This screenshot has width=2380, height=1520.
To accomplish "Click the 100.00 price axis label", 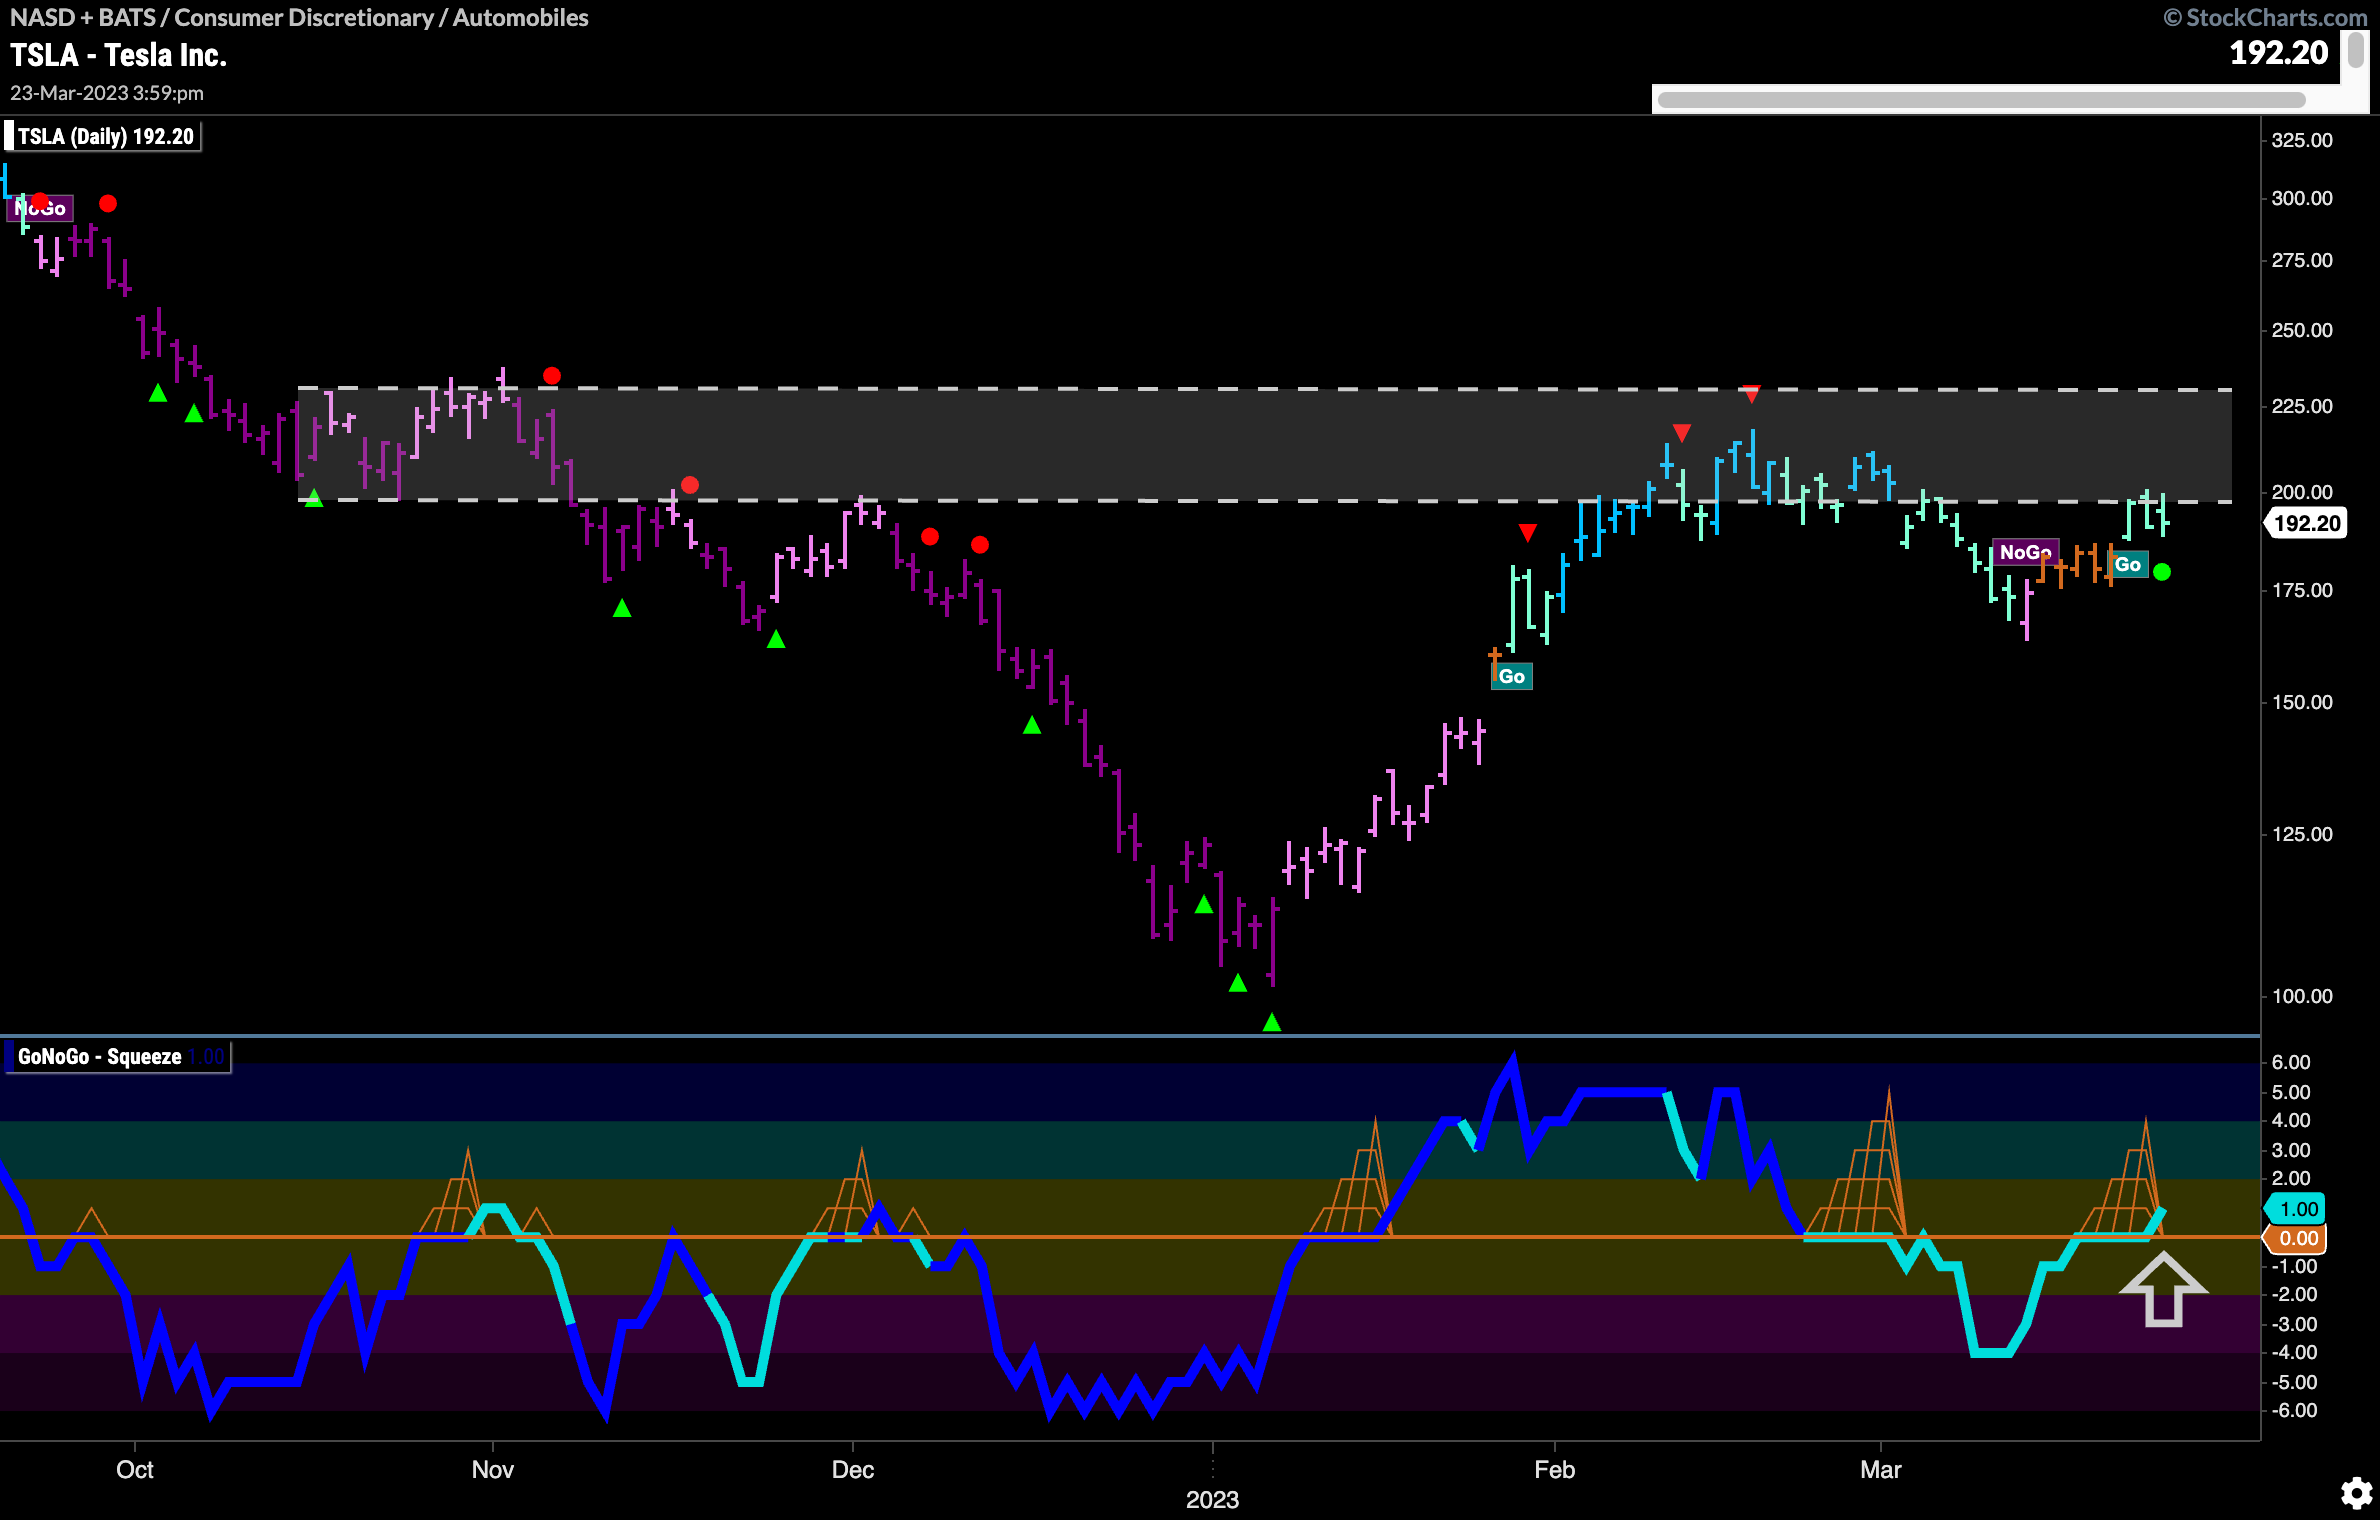I will click(2302, 996).
